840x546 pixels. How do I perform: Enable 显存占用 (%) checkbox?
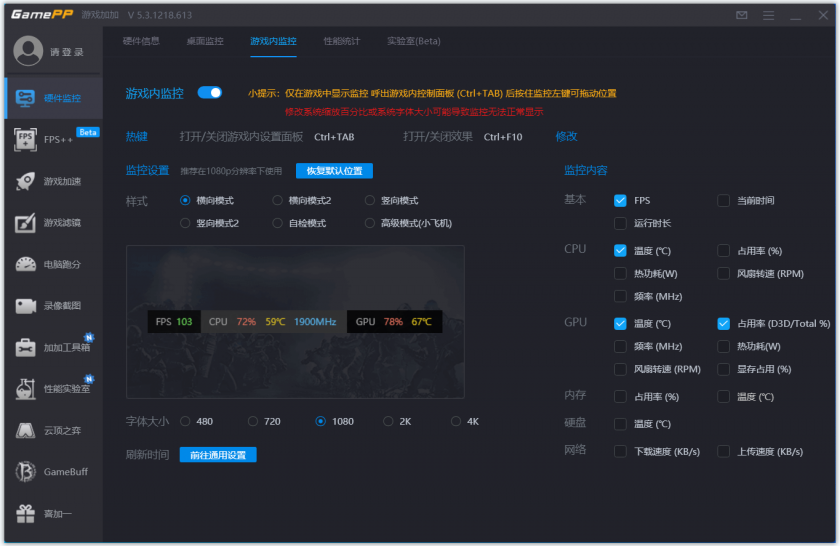click(x=724, y=369)
